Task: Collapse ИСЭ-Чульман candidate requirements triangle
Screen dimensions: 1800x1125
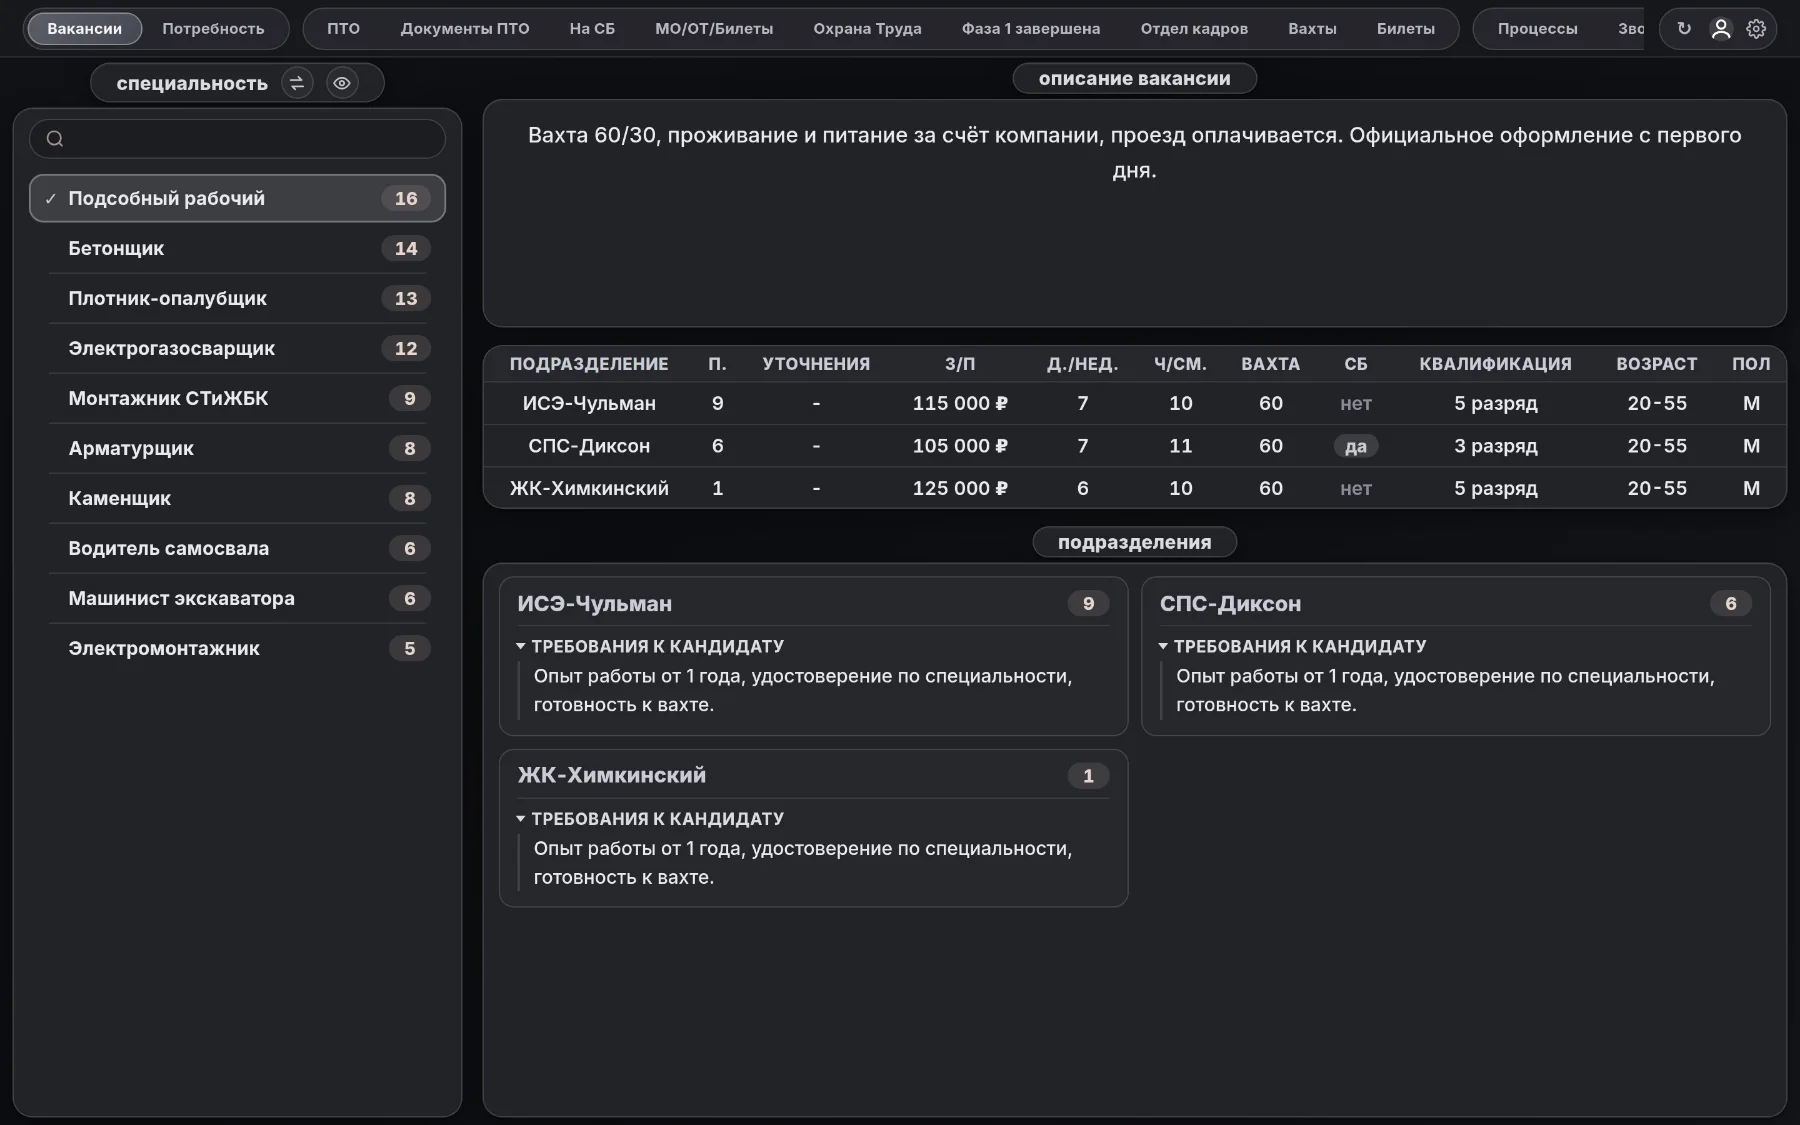Action: click(x=521, y=646)
